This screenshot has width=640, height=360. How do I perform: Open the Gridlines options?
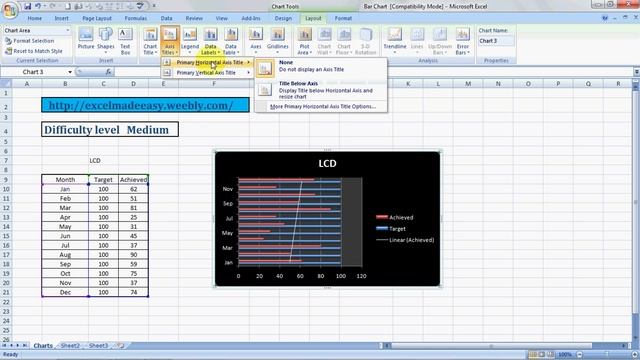[x=278, y=41]
